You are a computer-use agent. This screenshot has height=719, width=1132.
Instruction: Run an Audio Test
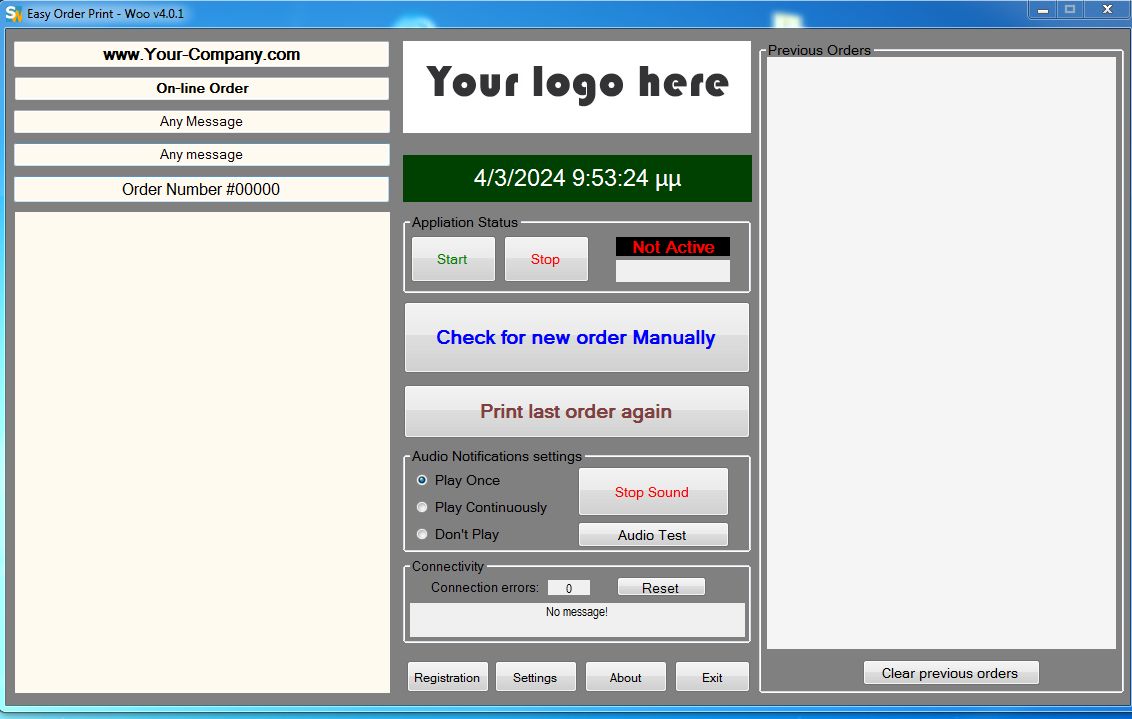653,534
